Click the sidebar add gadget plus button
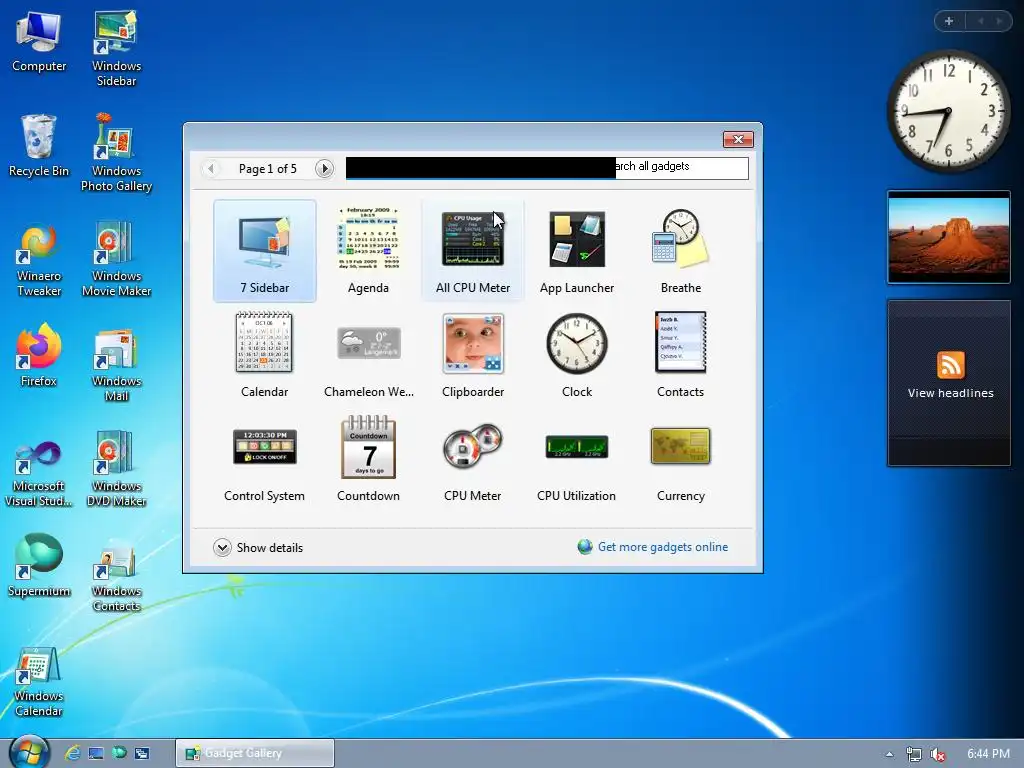Screen dimensions: 1024x768 tap(949, 21)
